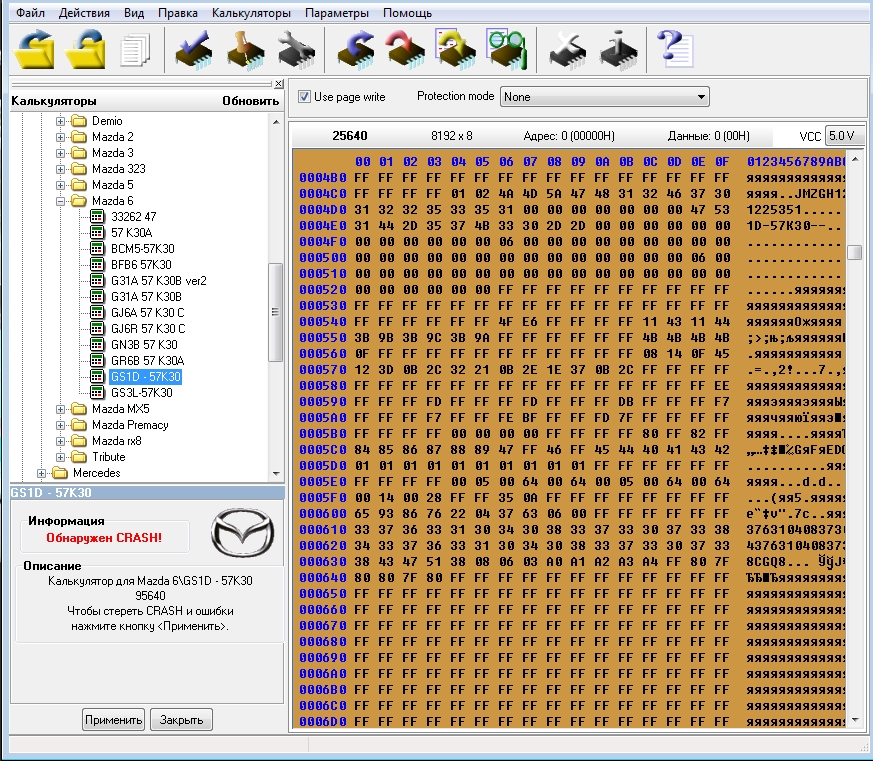Expand the Mercedes folder
Screen dimensions: 873x761
coord(43,473)
